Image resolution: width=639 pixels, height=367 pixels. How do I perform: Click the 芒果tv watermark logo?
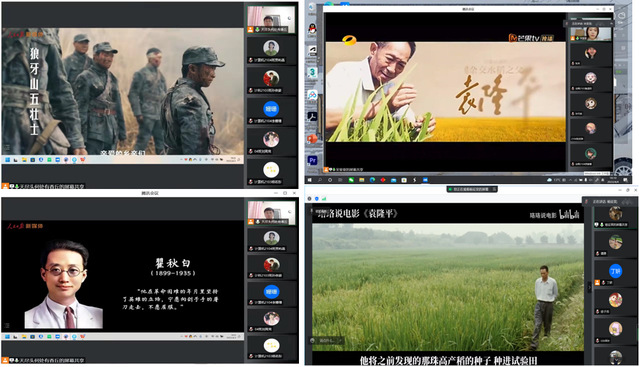click(x=531, y=38)
